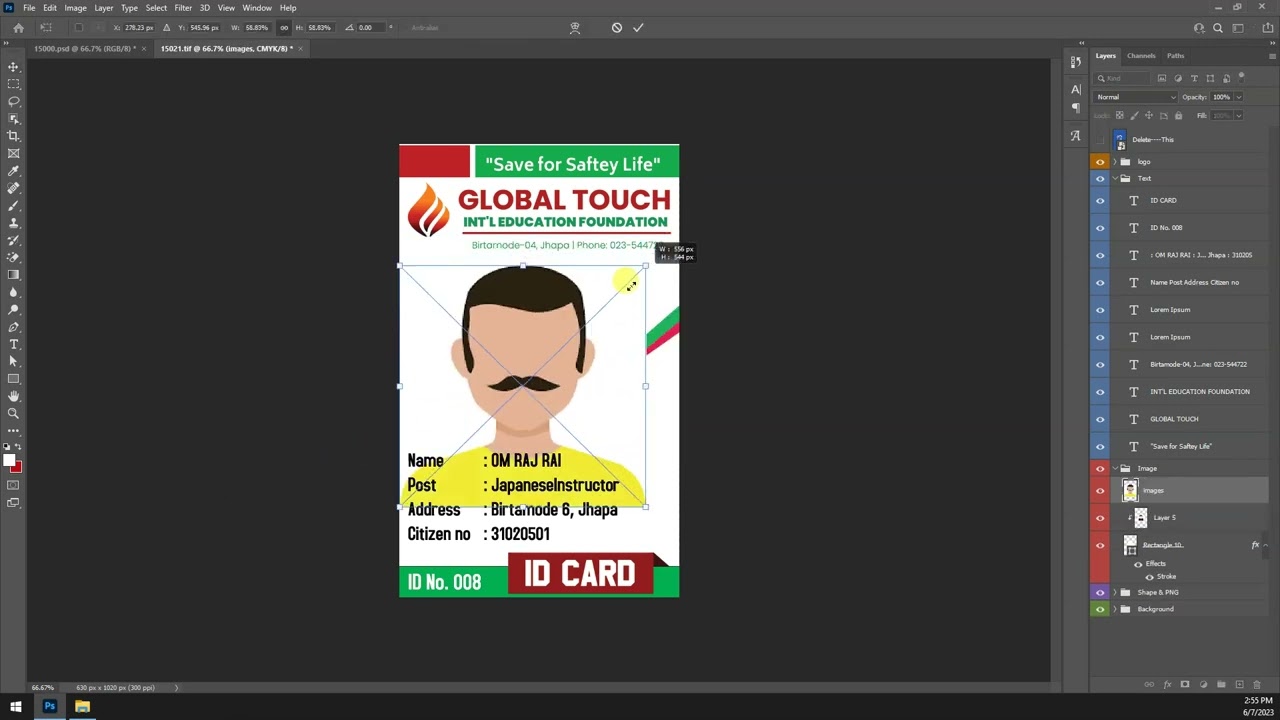Select the Eyedropper tool
The width and height of the screenshot is (1280, 720).
[13, 171]
